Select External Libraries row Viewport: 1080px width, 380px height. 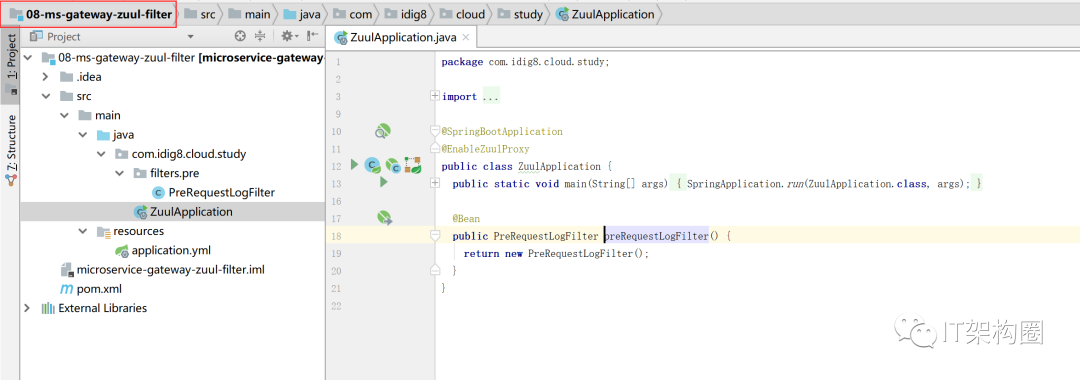(x=172, y=308)
